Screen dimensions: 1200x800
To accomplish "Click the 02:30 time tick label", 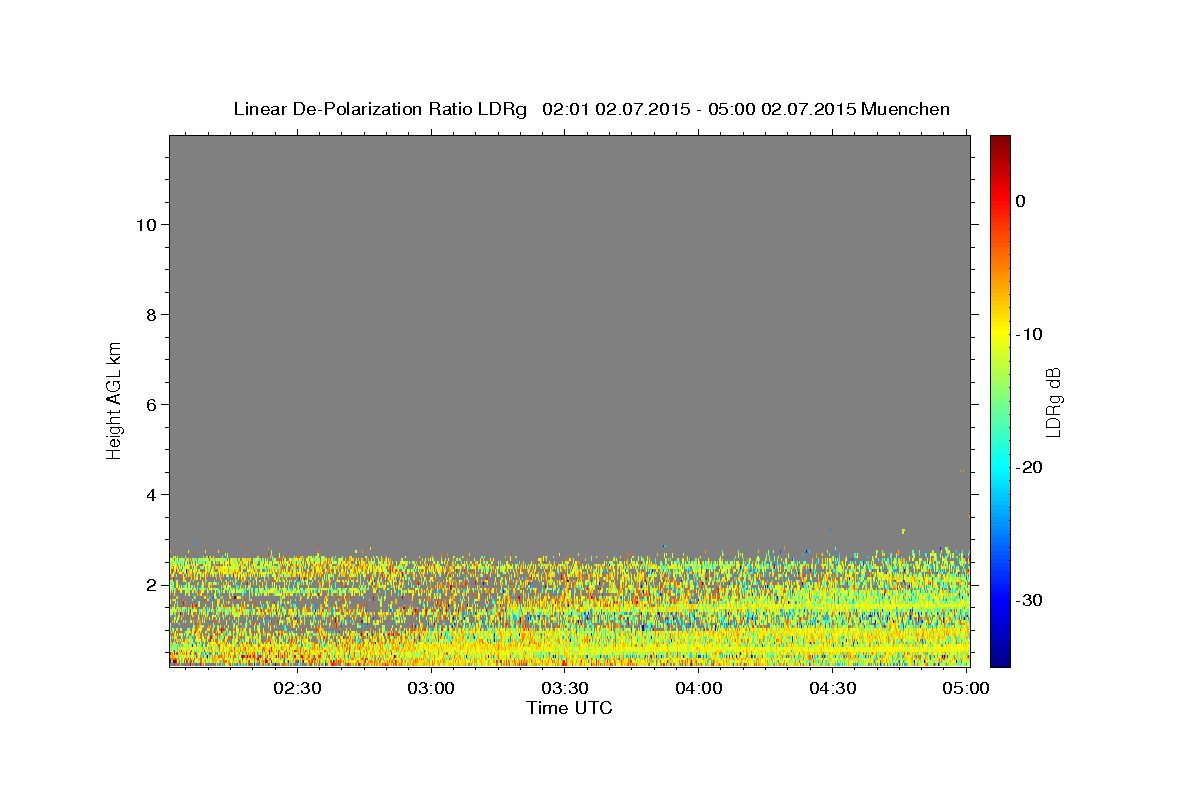I will click(x=297, y=688).
